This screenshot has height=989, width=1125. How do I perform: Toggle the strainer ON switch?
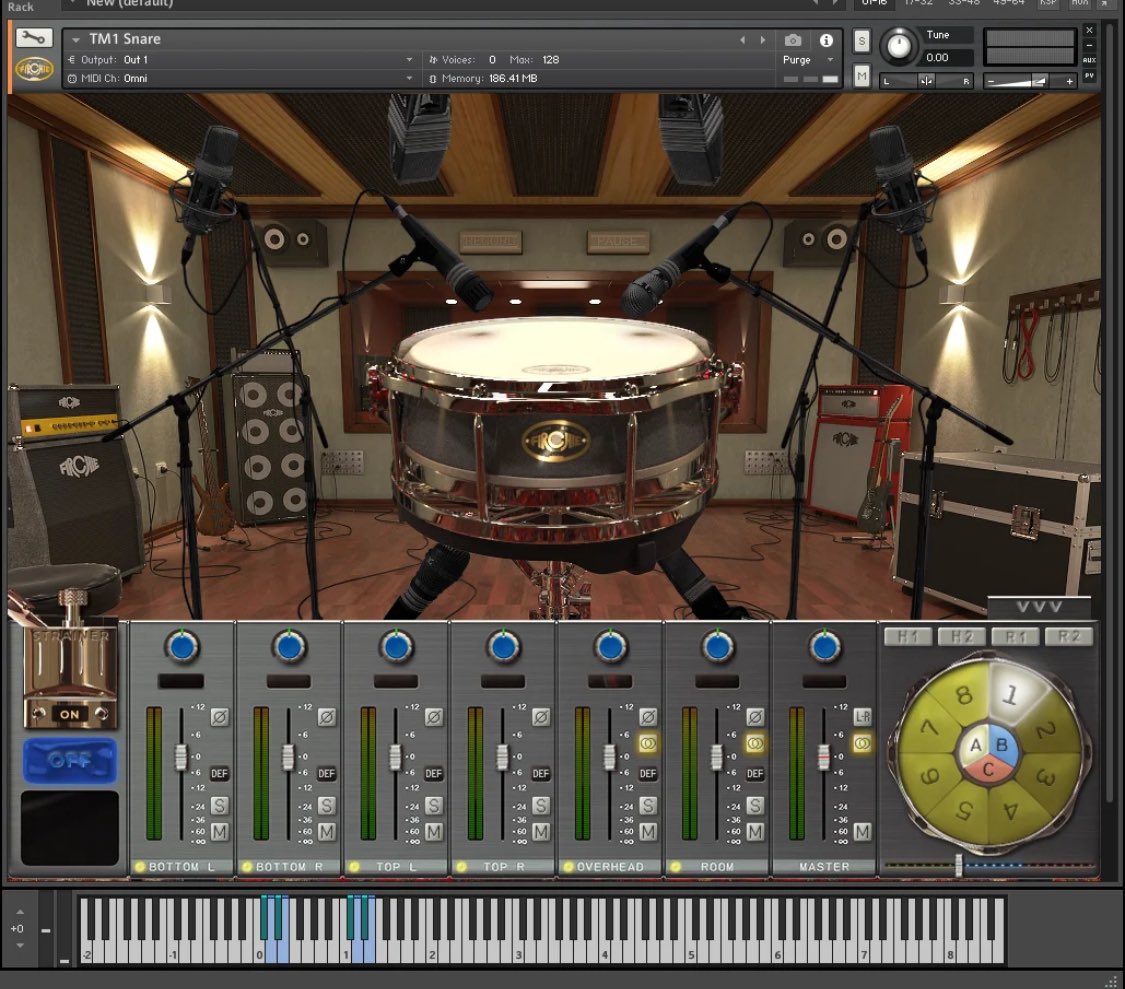70,714
